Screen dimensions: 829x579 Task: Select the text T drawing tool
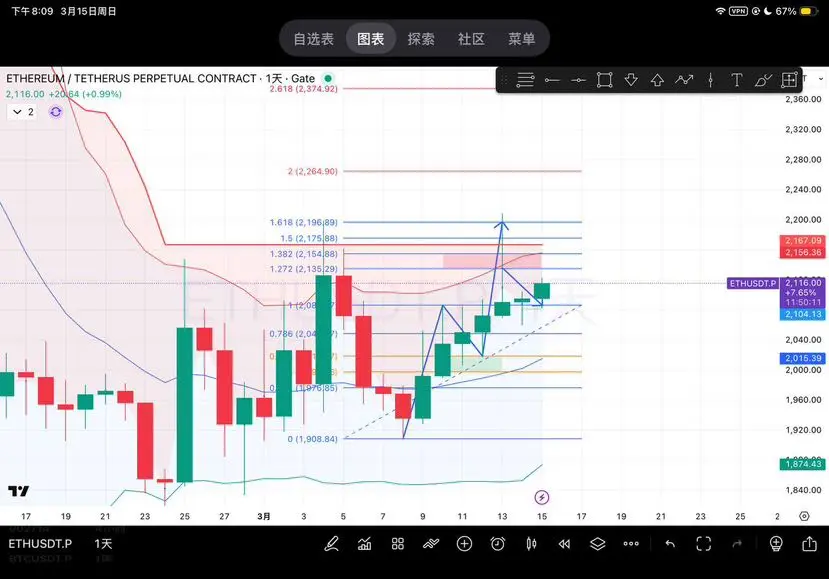(736, 80)
